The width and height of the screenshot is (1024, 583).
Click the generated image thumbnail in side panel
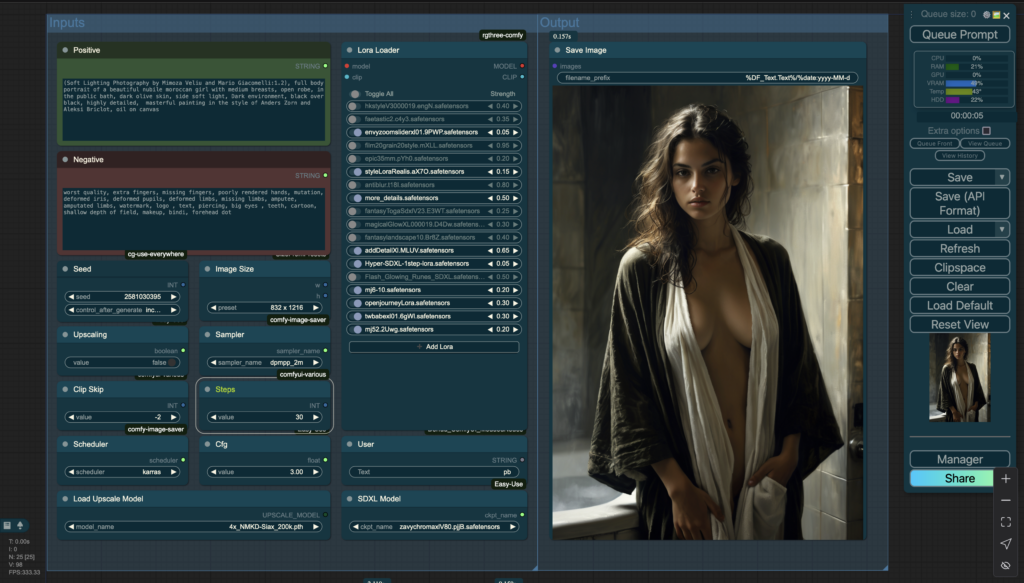point(959,377)
